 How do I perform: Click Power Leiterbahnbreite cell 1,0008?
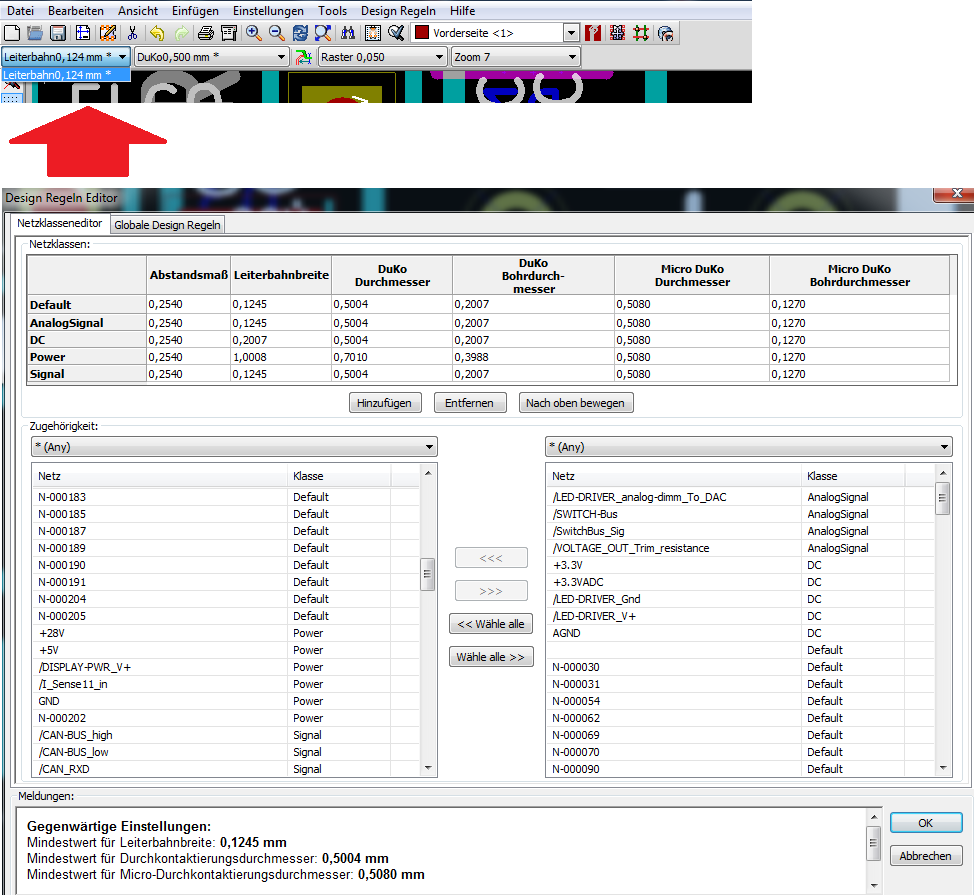[x=281, y=357]
